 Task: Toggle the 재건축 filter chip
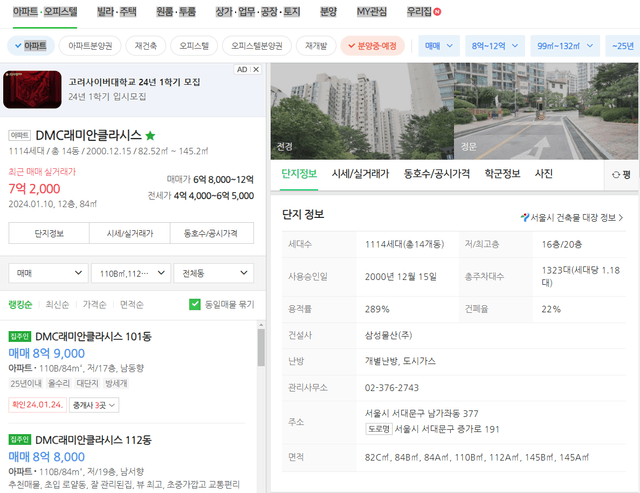pyautogui.click(x=146, y=46)
